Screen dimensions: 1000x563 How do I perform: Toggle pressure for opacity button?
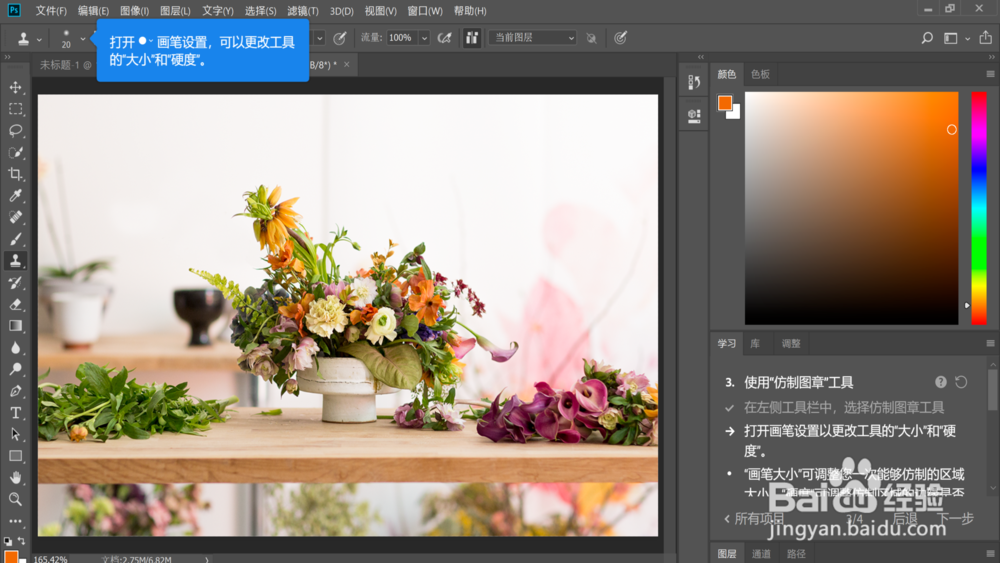[x=340, y=38]
